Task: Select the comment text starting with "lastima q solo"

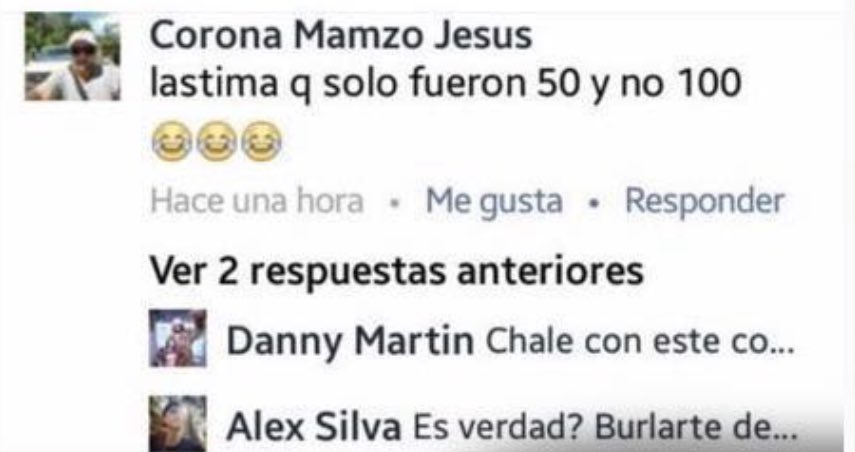Action: [445, 84]
